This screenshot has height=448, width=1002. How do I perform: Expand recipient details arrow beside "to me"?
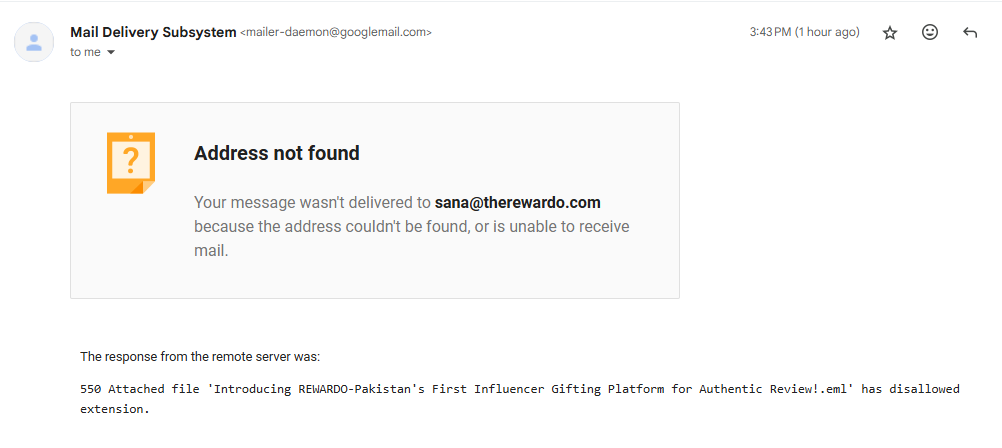[111, 53]
